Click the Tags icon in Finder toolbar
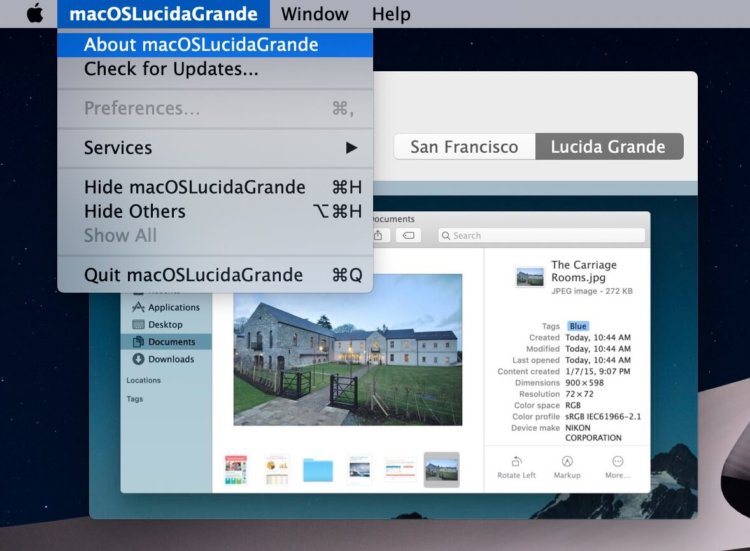The width and height of the screenshot is (750, 551). pos(408,235)
